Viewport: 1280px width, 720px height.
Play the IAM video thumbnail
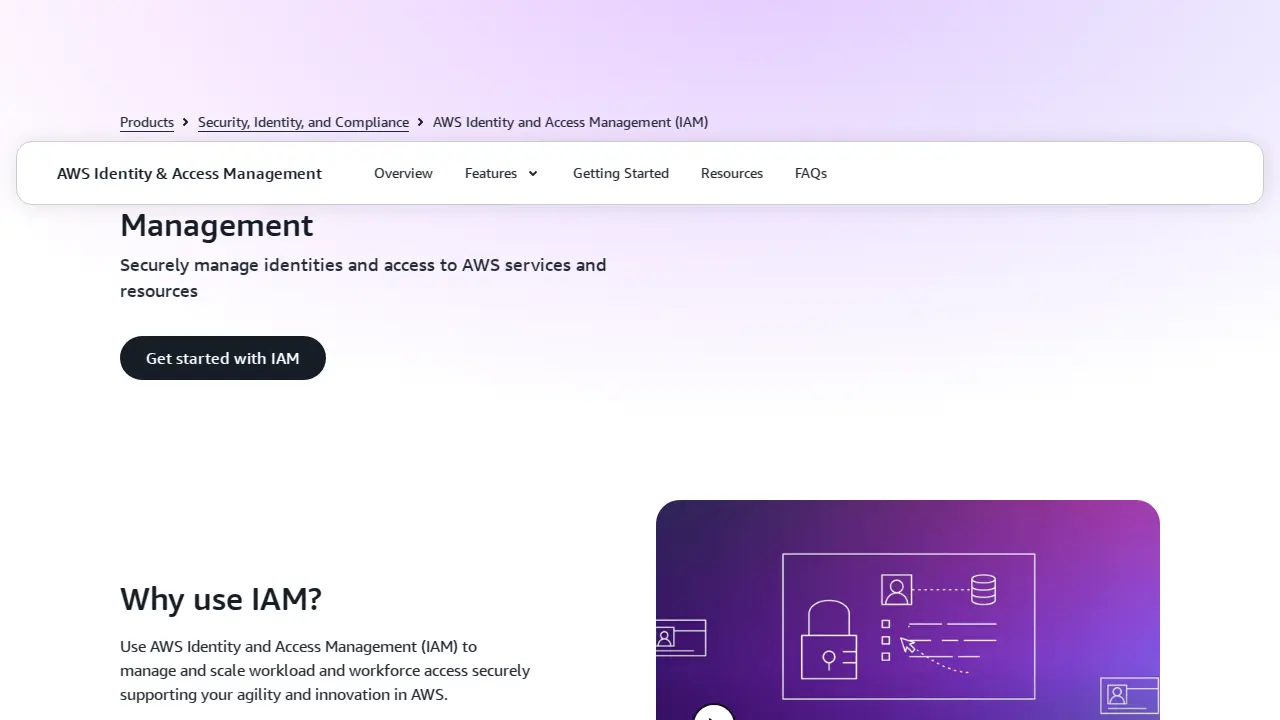(908, 610)
